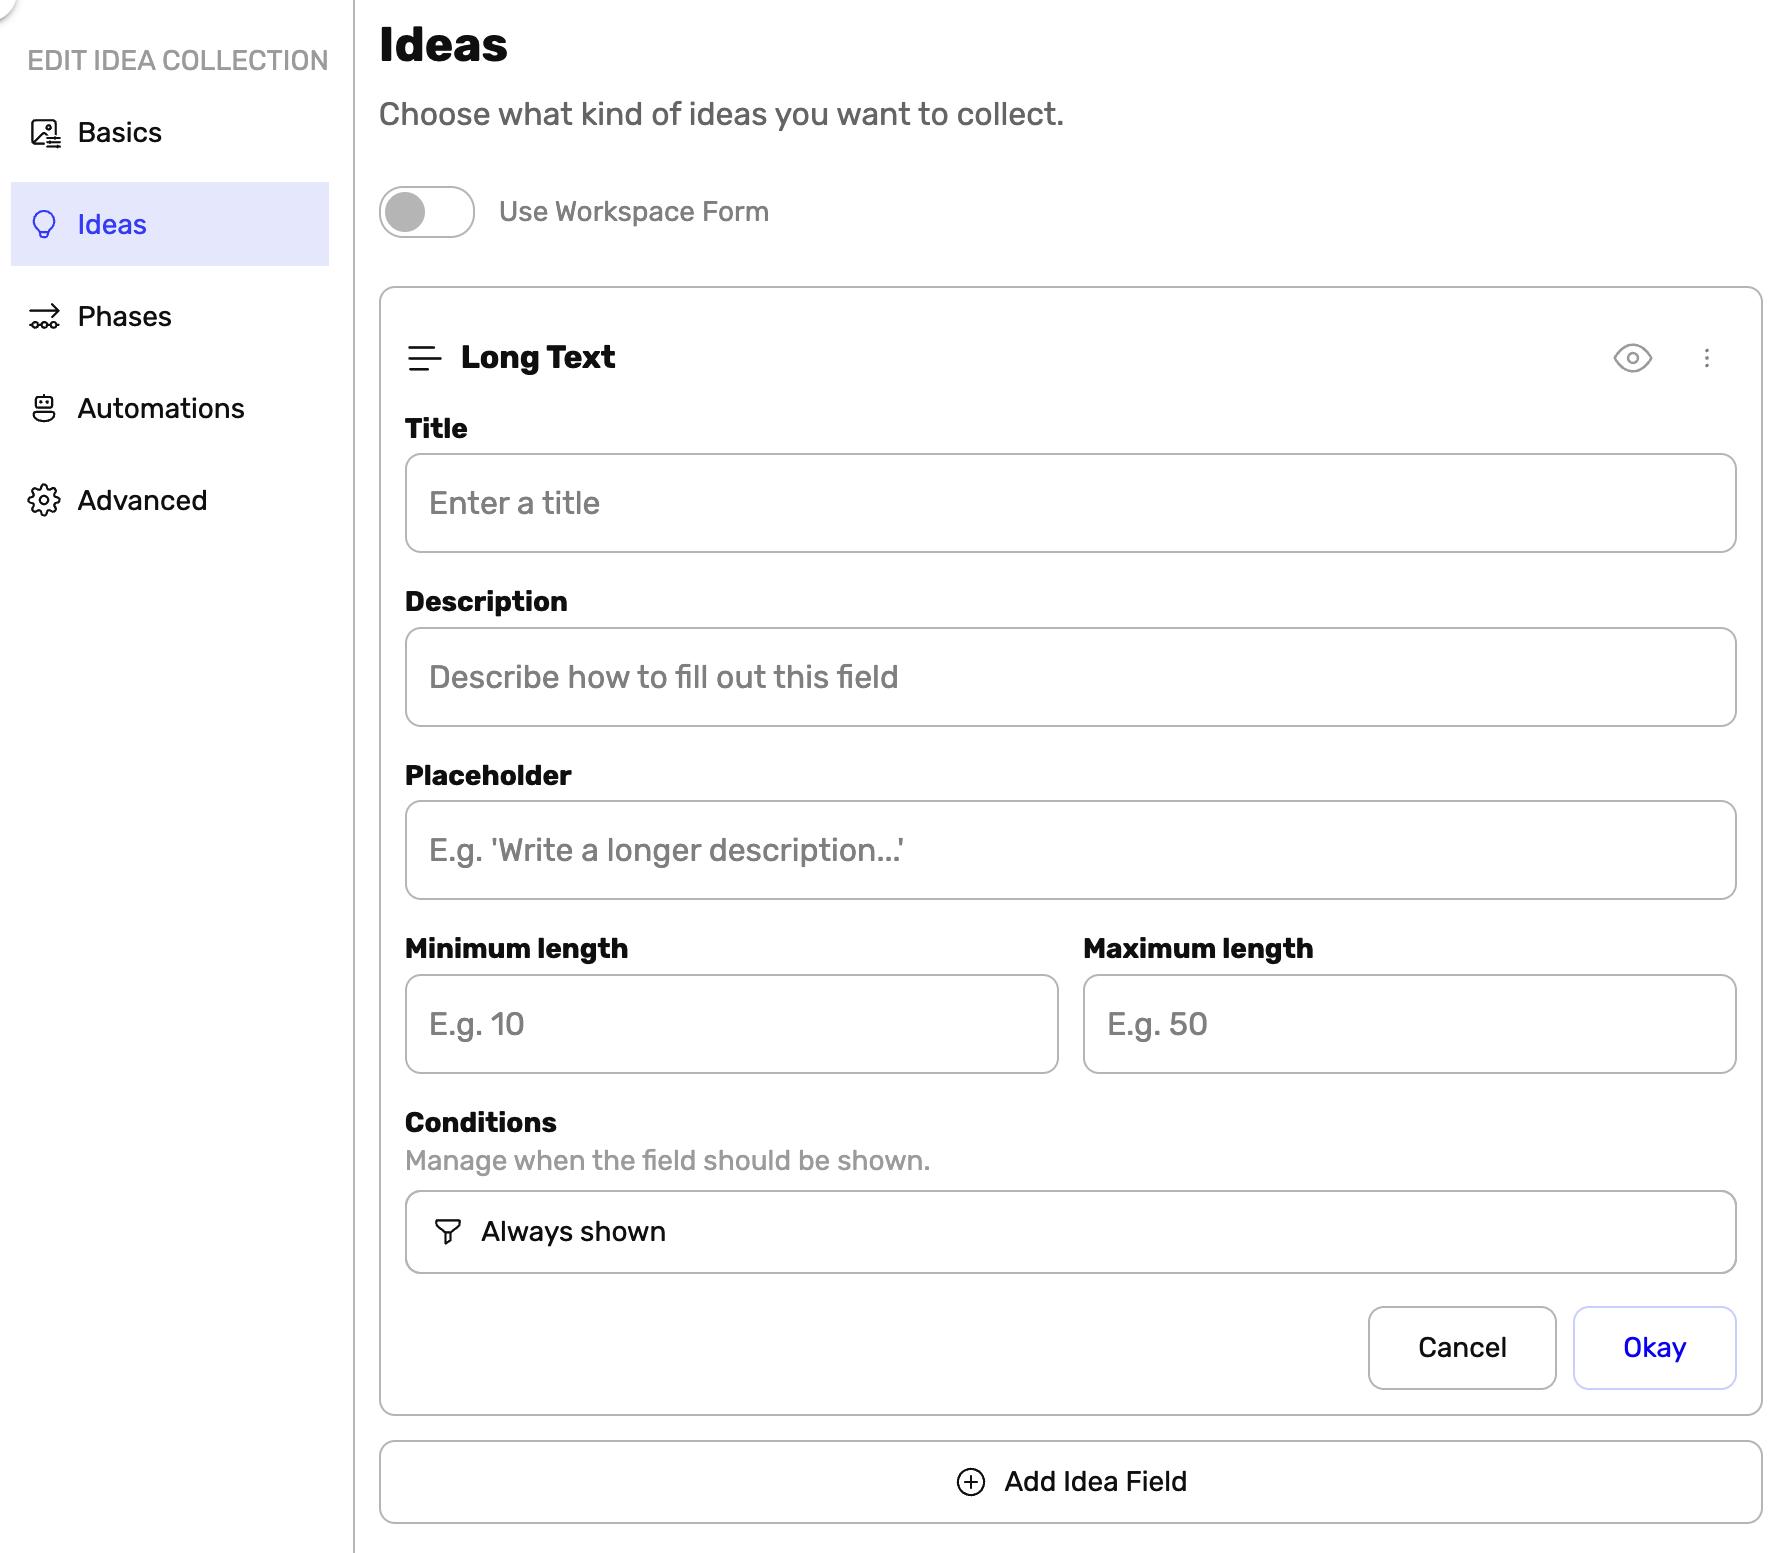Switch to the Phases section

click(125, 317)
